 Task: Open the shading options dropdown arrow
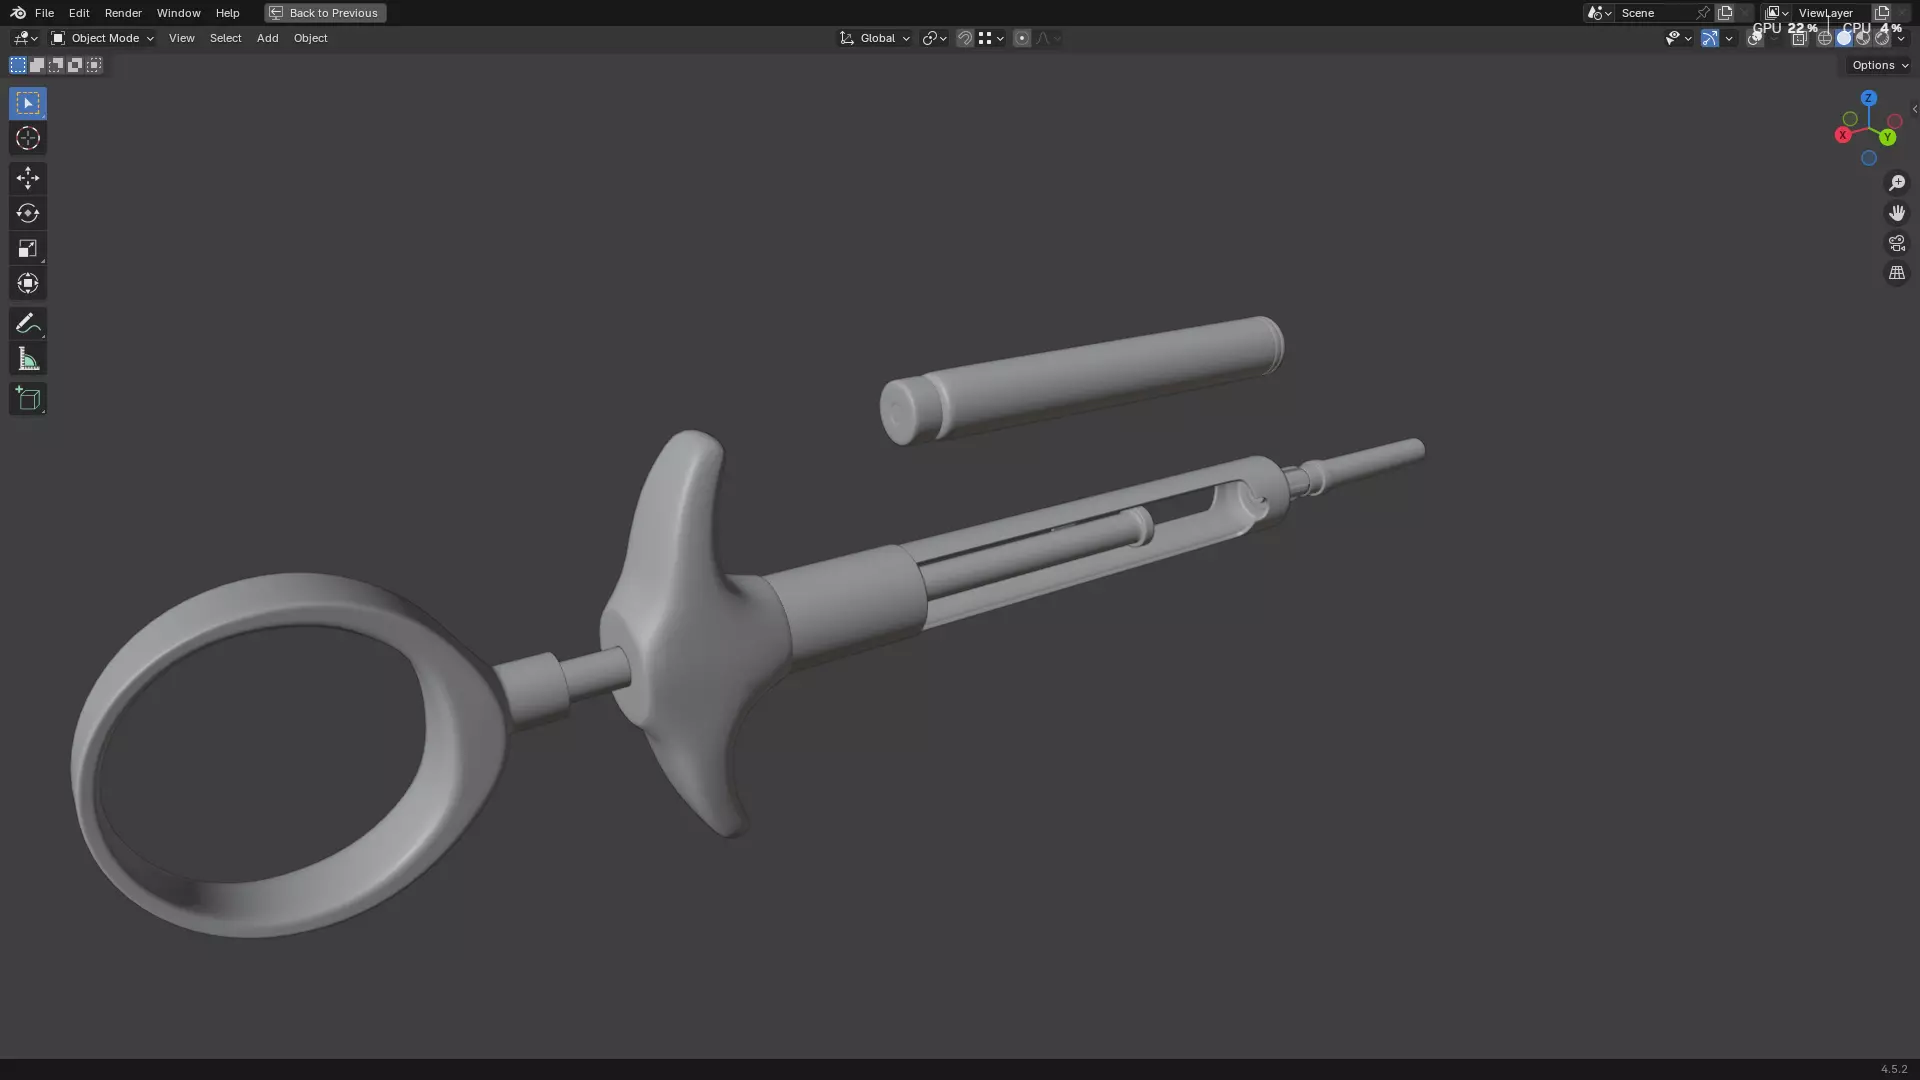click(1901, 38)
